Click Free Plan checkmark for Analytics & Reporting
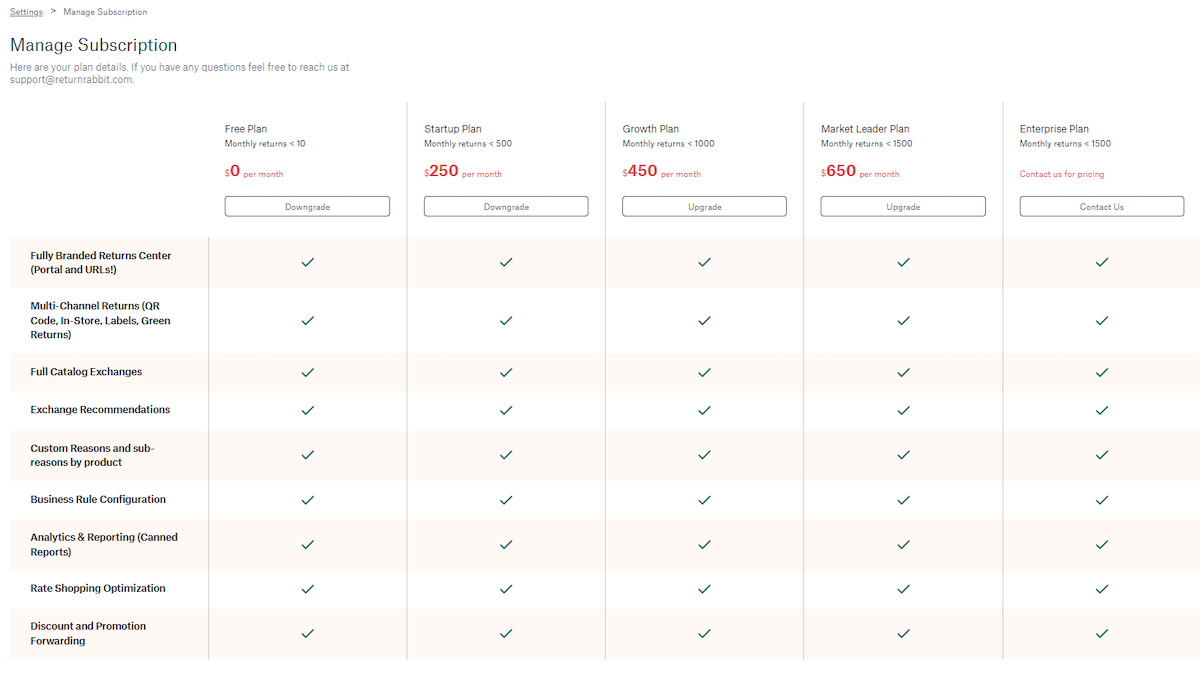This screenshot has height=680, width=1200. (x=308, y=545)
